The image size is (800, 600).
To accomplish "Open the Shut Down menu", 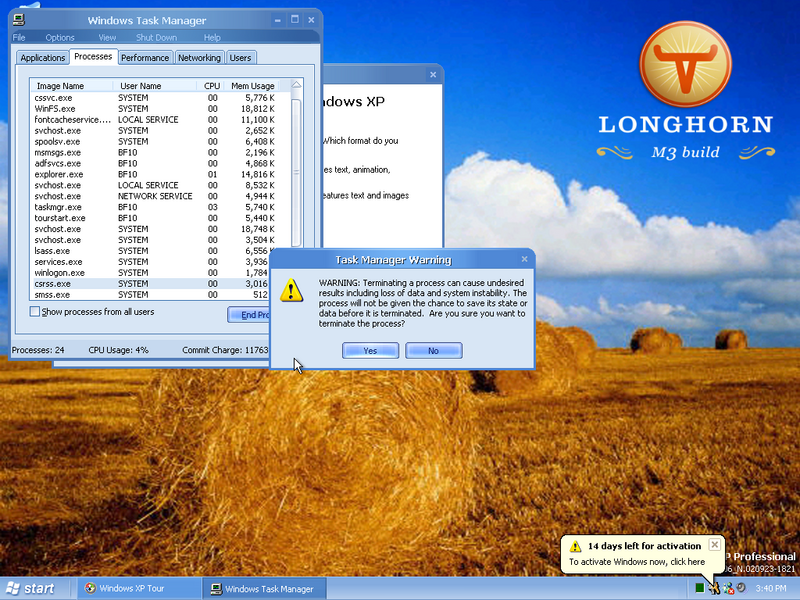I will [x=156, y=37].
